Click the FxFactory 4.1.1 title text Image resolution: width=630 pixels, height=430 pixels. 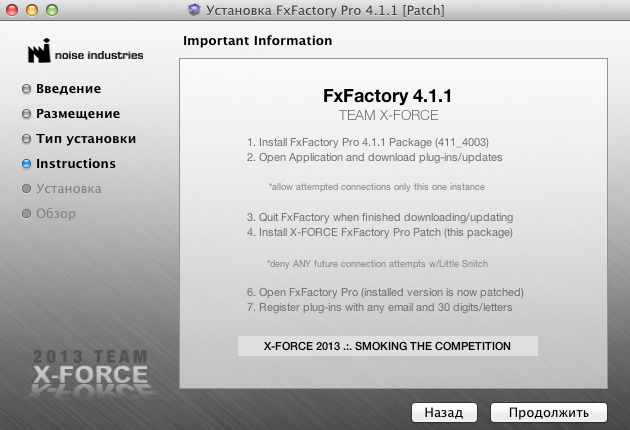pyautogui.click(x=387, y=96)
